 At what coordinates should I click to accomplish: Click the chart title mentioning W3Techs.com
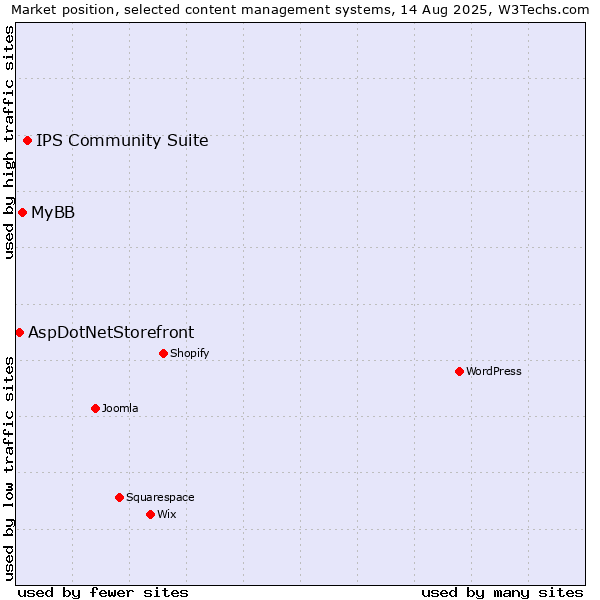pos(300,10)
